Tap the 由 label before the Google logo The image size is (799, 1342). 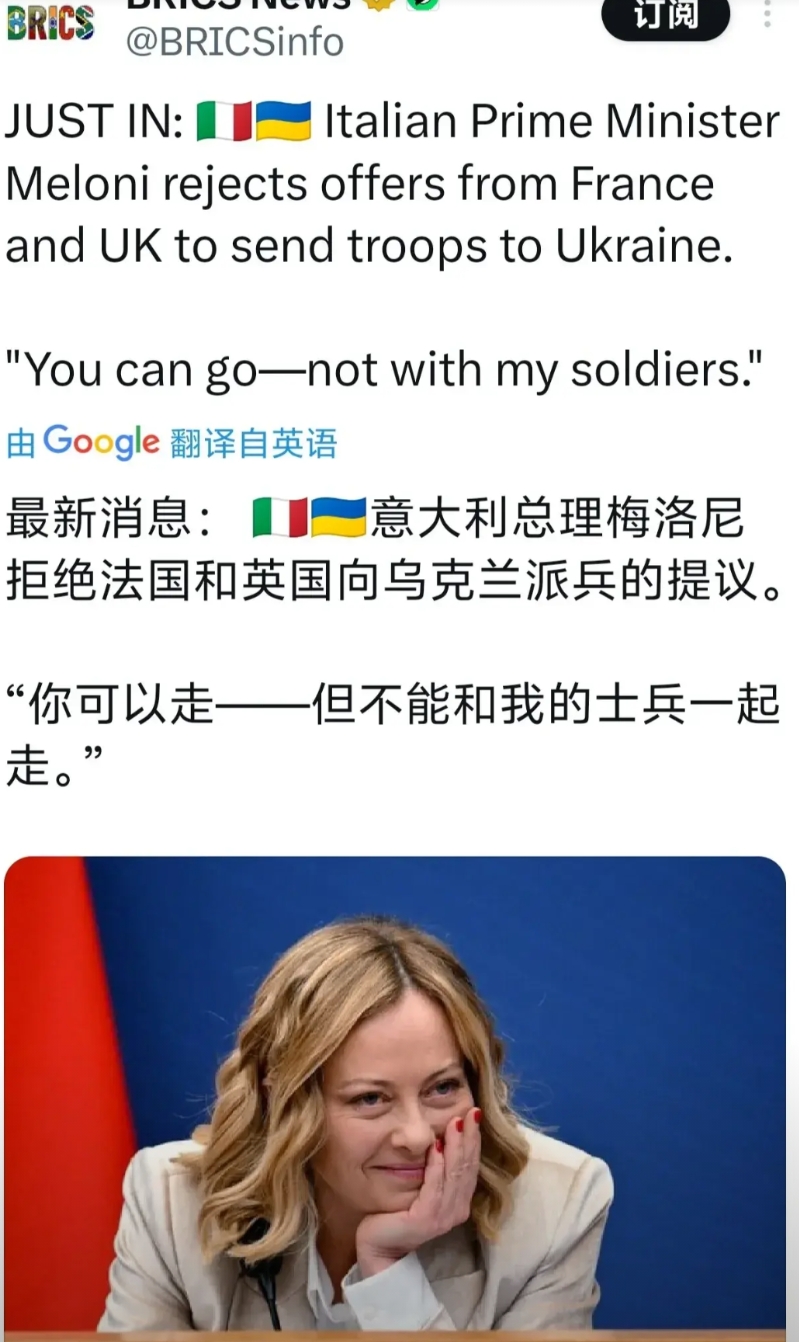click(x=21, y=443)
